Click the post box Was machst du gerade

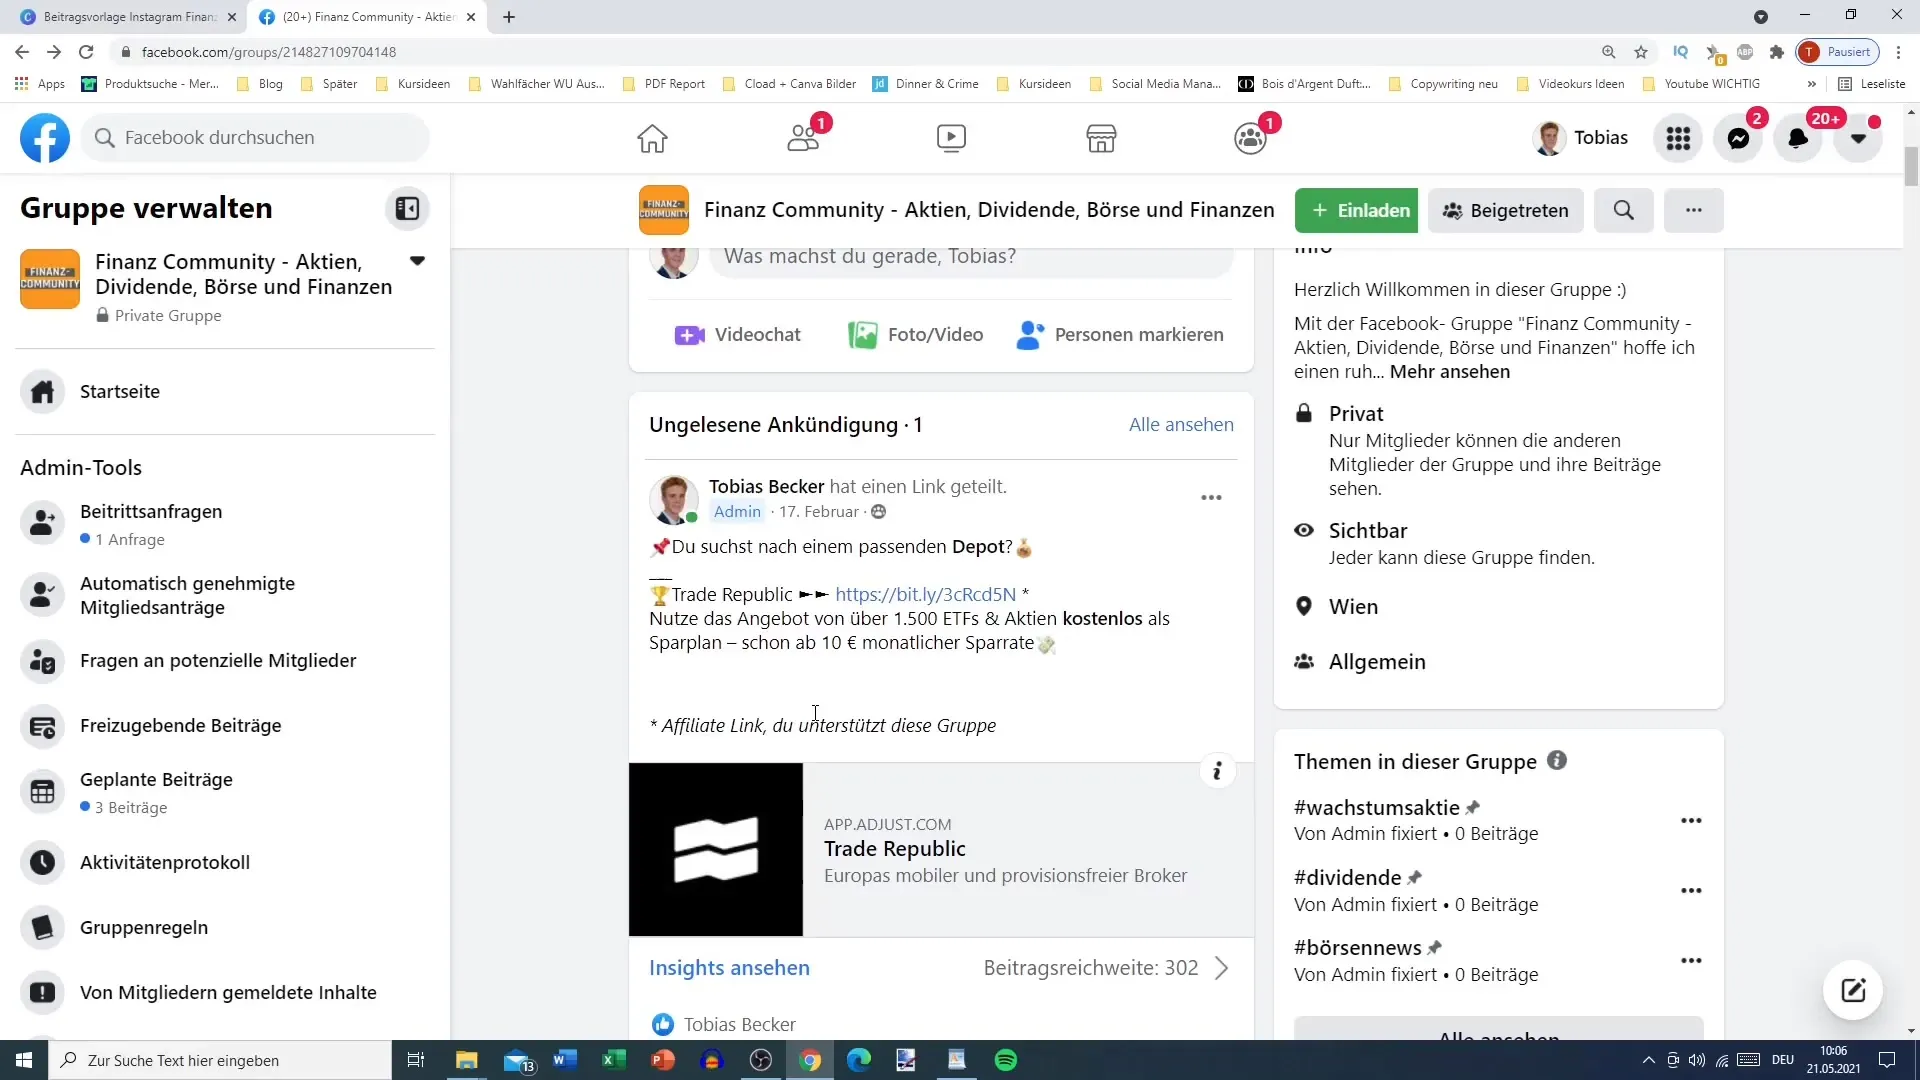[x=971, y=256]
